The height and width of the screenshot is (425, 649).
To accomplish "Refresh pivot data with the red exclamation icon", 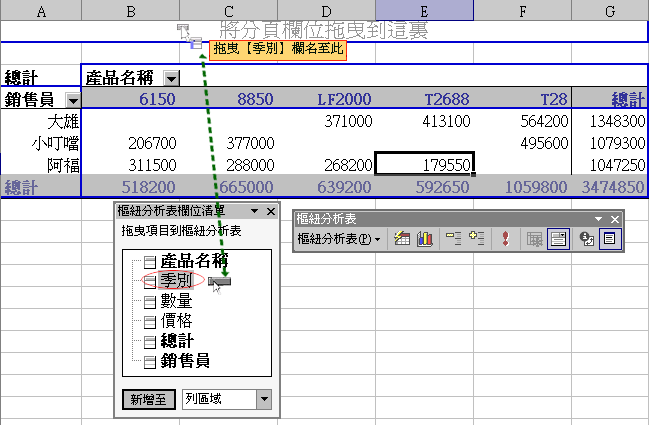I will (x=505, y=239).
